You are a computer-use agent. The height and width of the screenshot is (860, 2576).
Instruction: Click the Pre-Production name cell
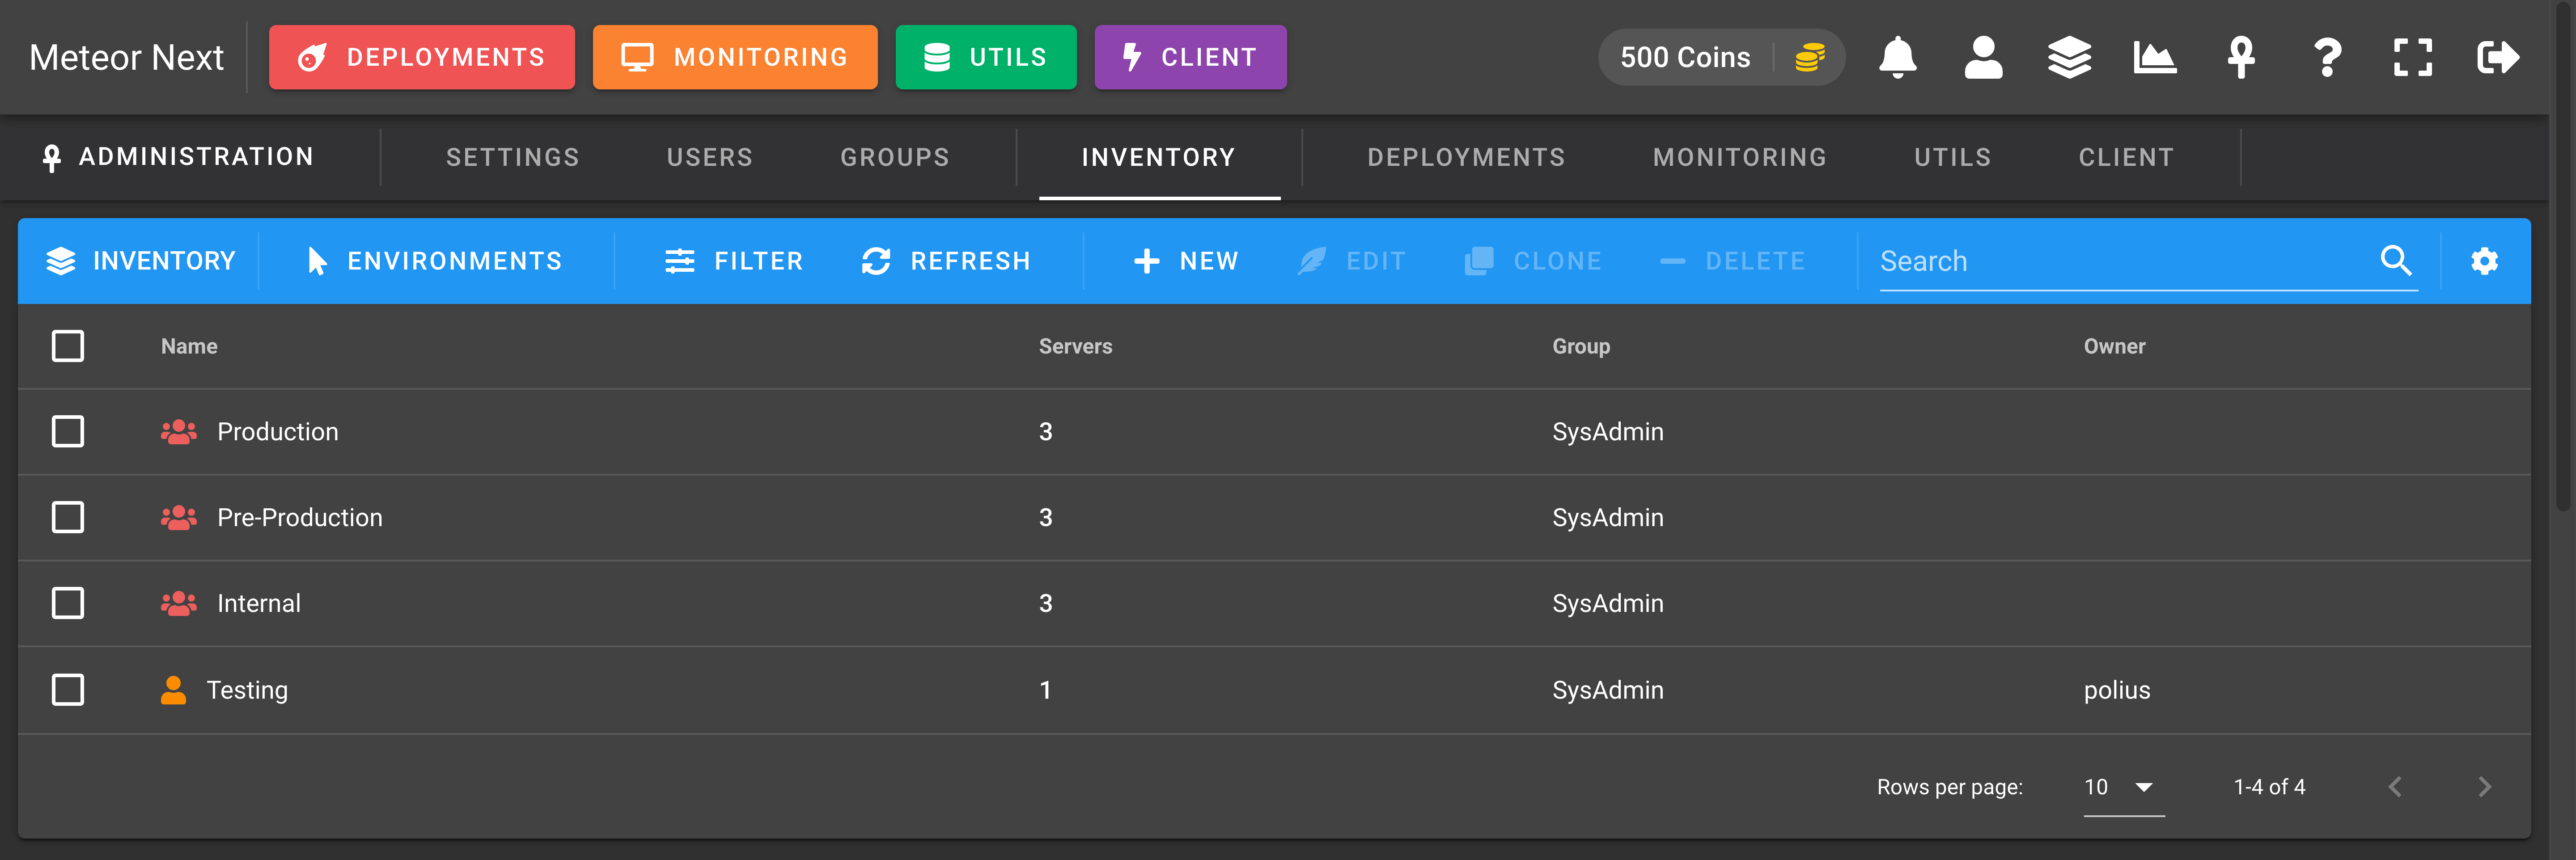coord(300,518)
